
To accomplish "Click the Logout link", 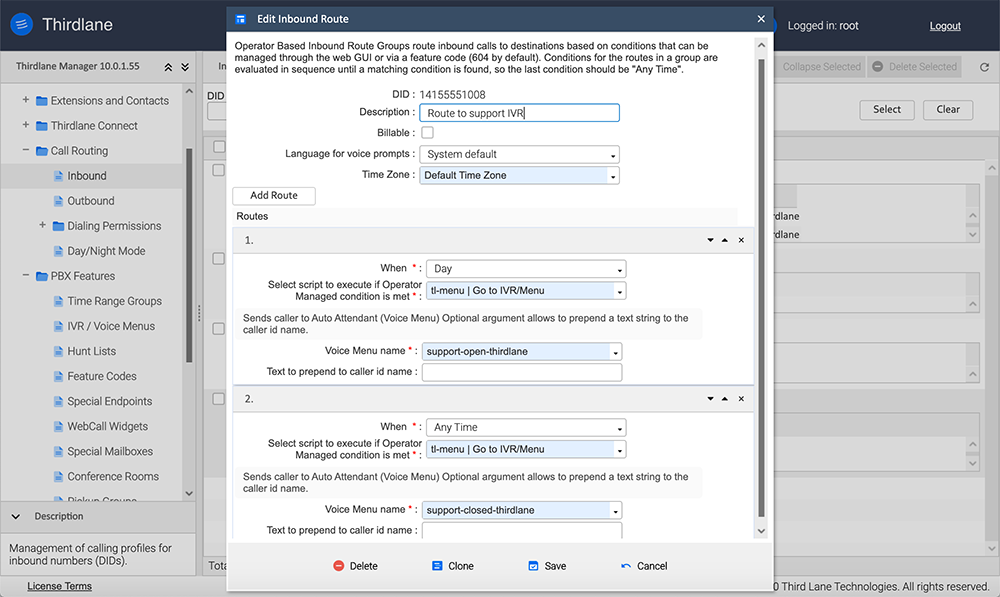I will [x=945, y=26].
